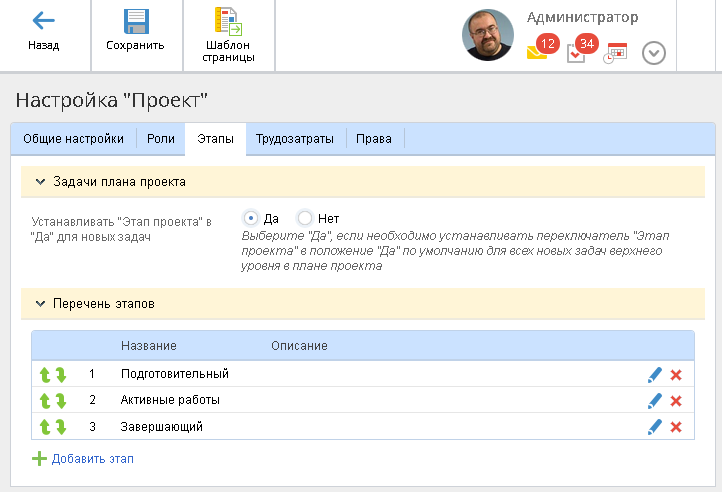Delete the Активные работы stage with red X
The width and height of the screenshot is (722, 492).
(676, 401)
